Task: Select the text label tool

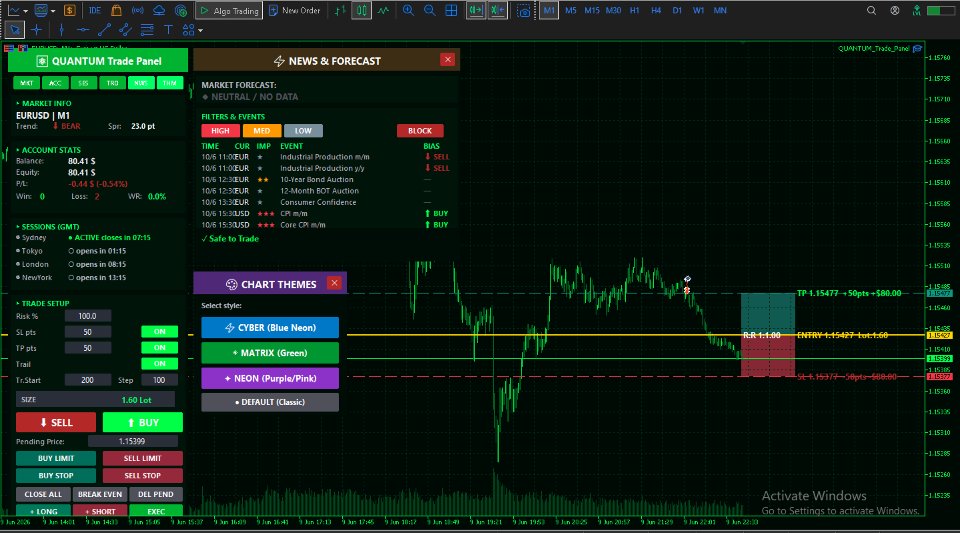Action: click(168, 29)
